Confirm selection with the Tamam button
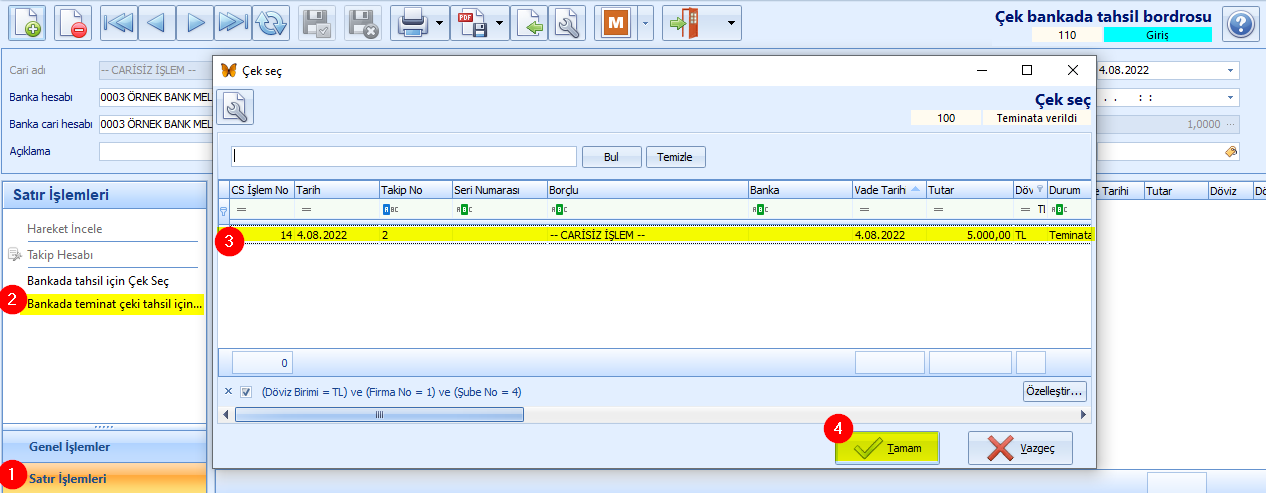Image resolution: width=1266 pixels, height=493 pixels. (x=887, y=448)
